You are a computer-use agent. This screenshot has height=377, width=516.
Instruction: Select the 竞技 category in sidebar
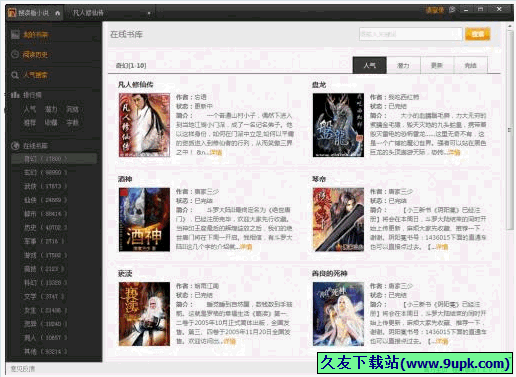pos(45,269)
